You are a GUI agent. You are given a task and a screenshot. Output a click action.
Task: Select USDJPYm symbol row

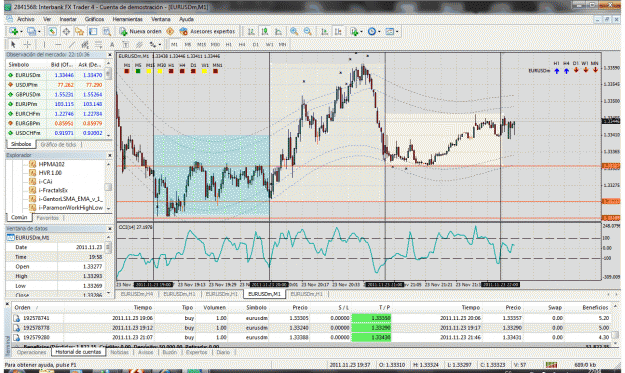(x=56, y=85)
